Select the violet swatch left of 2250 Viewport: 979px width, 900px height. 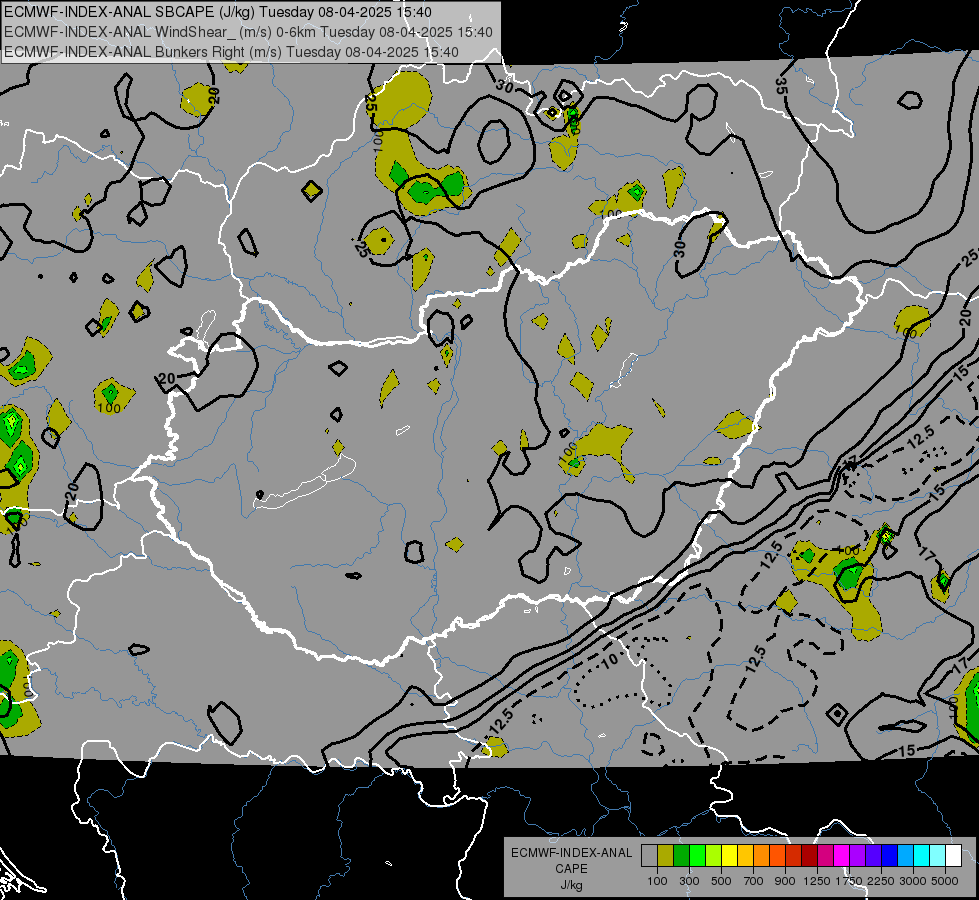[x=873, y=855]
